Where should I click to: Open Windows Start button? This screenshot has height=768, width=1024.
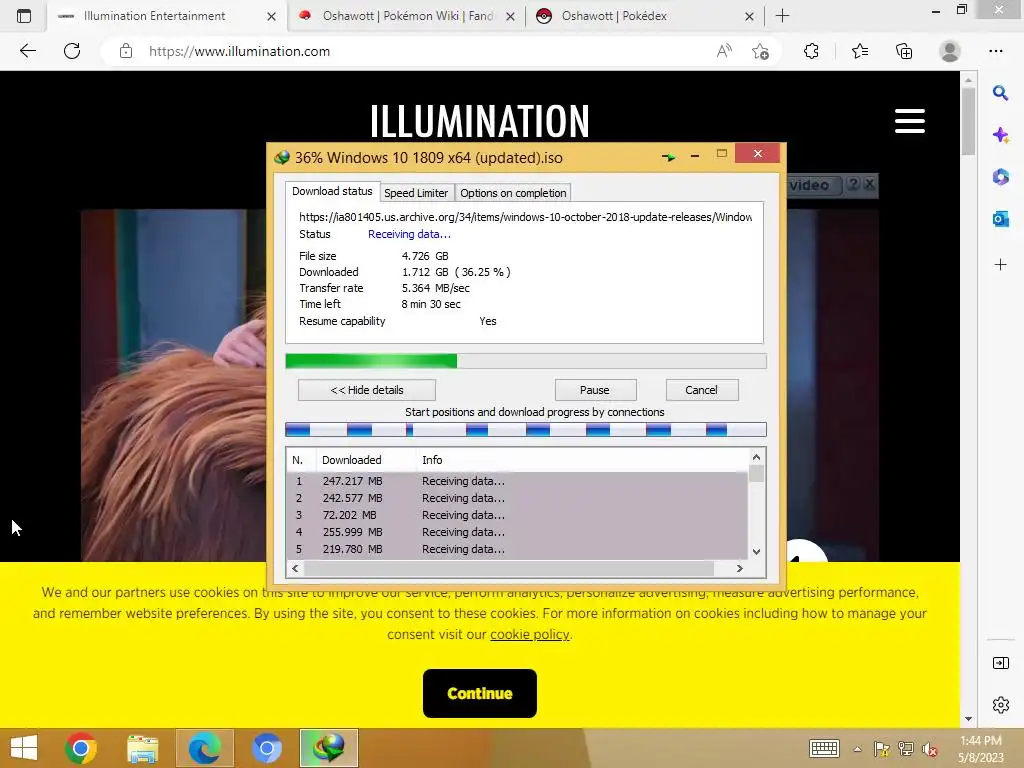(x=24, y=748)
